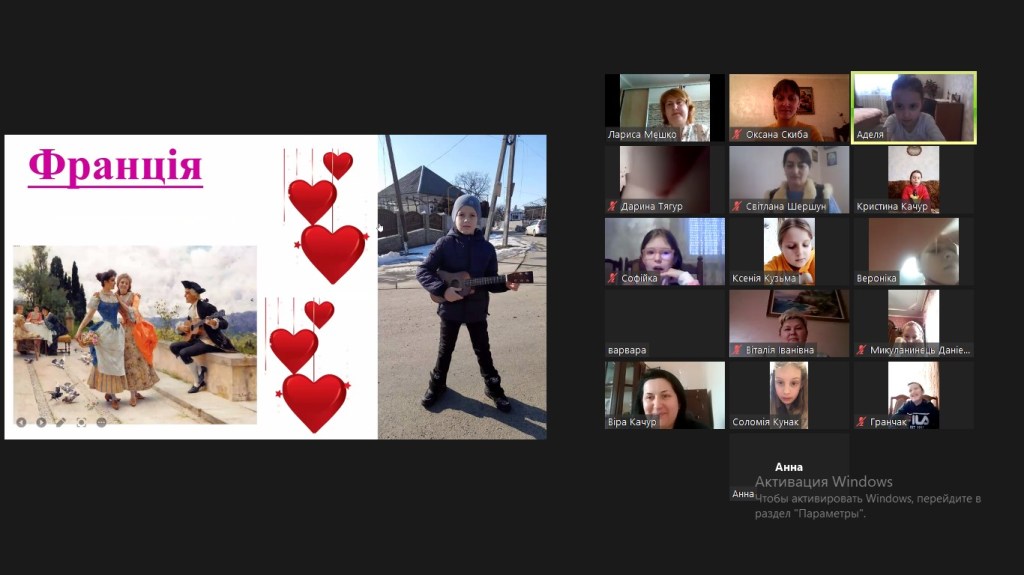Click muted mic icon beside Гранчак
Screen dimensions: 1024x575
click(860, 422)
